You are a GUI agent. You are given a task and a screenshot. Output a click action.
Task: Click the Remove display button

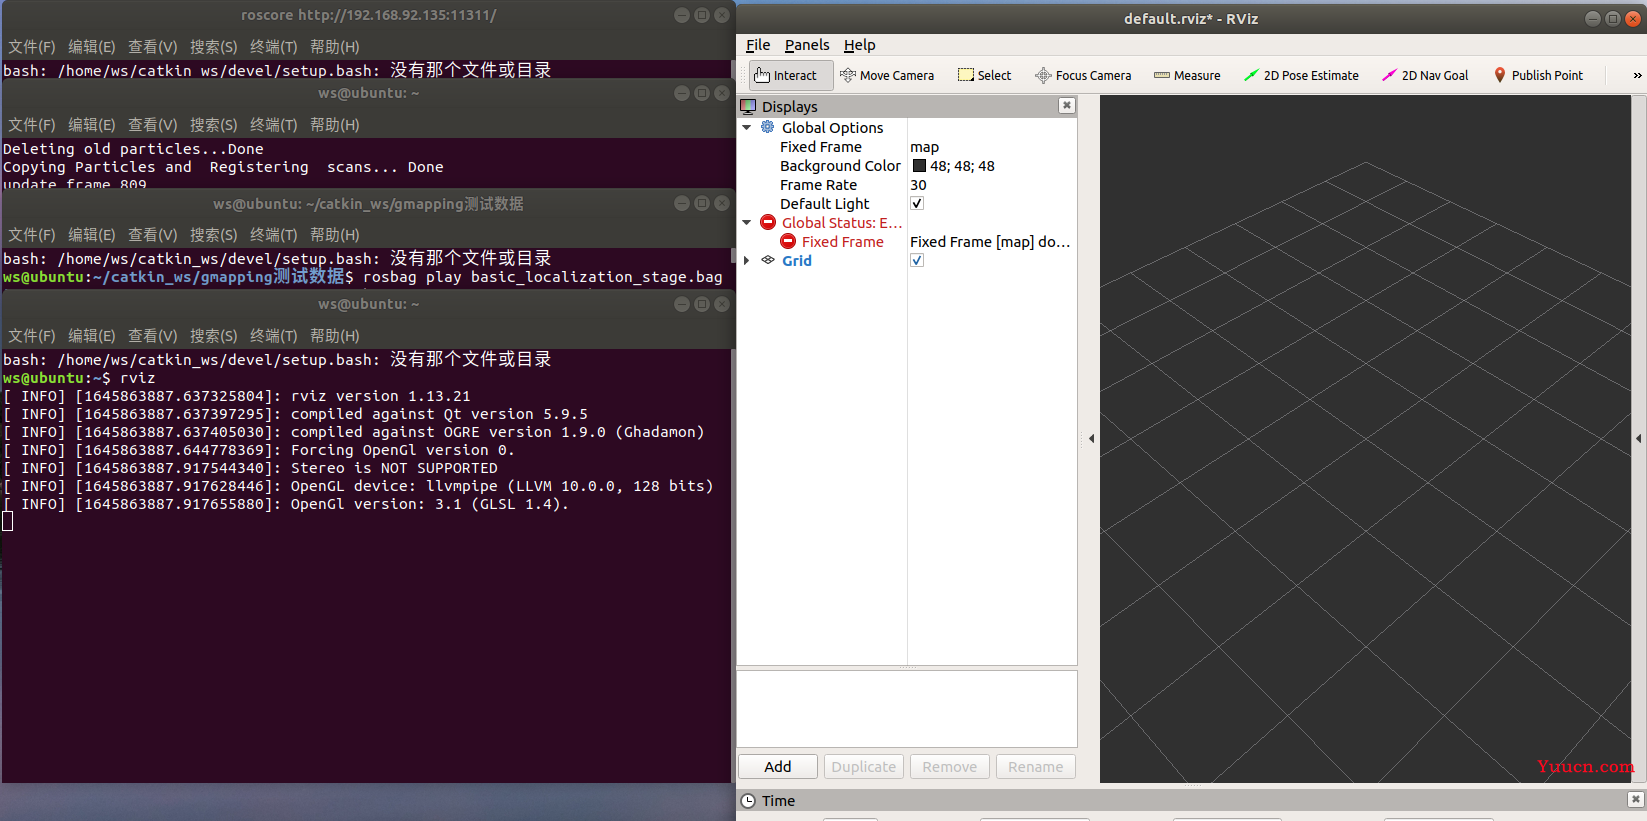click(x=950, y=767)
